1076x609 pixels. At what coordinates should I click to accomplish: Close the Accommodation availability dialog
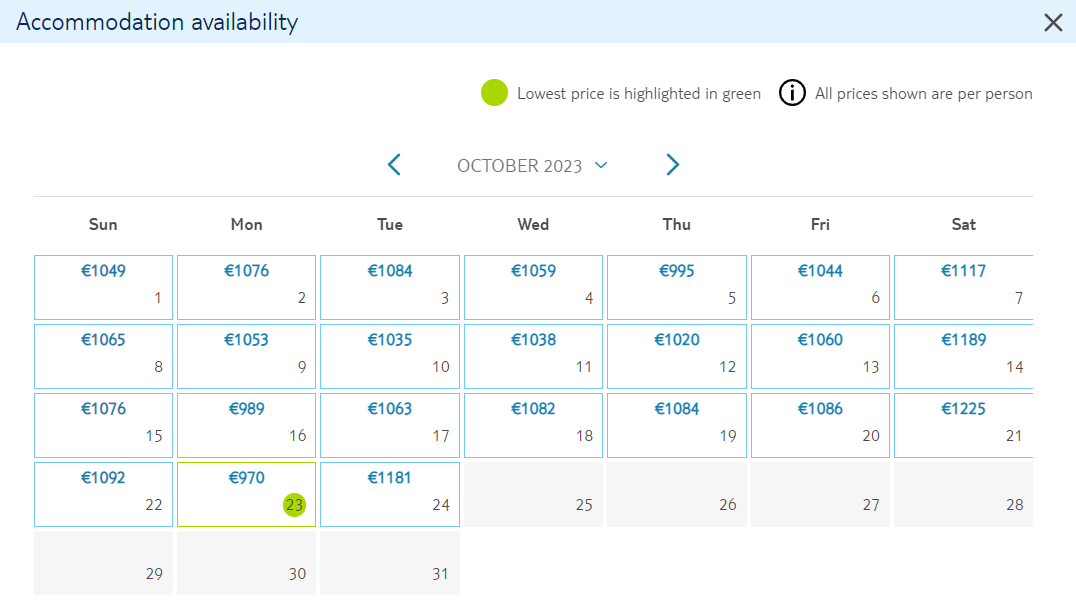(1053, 22)
